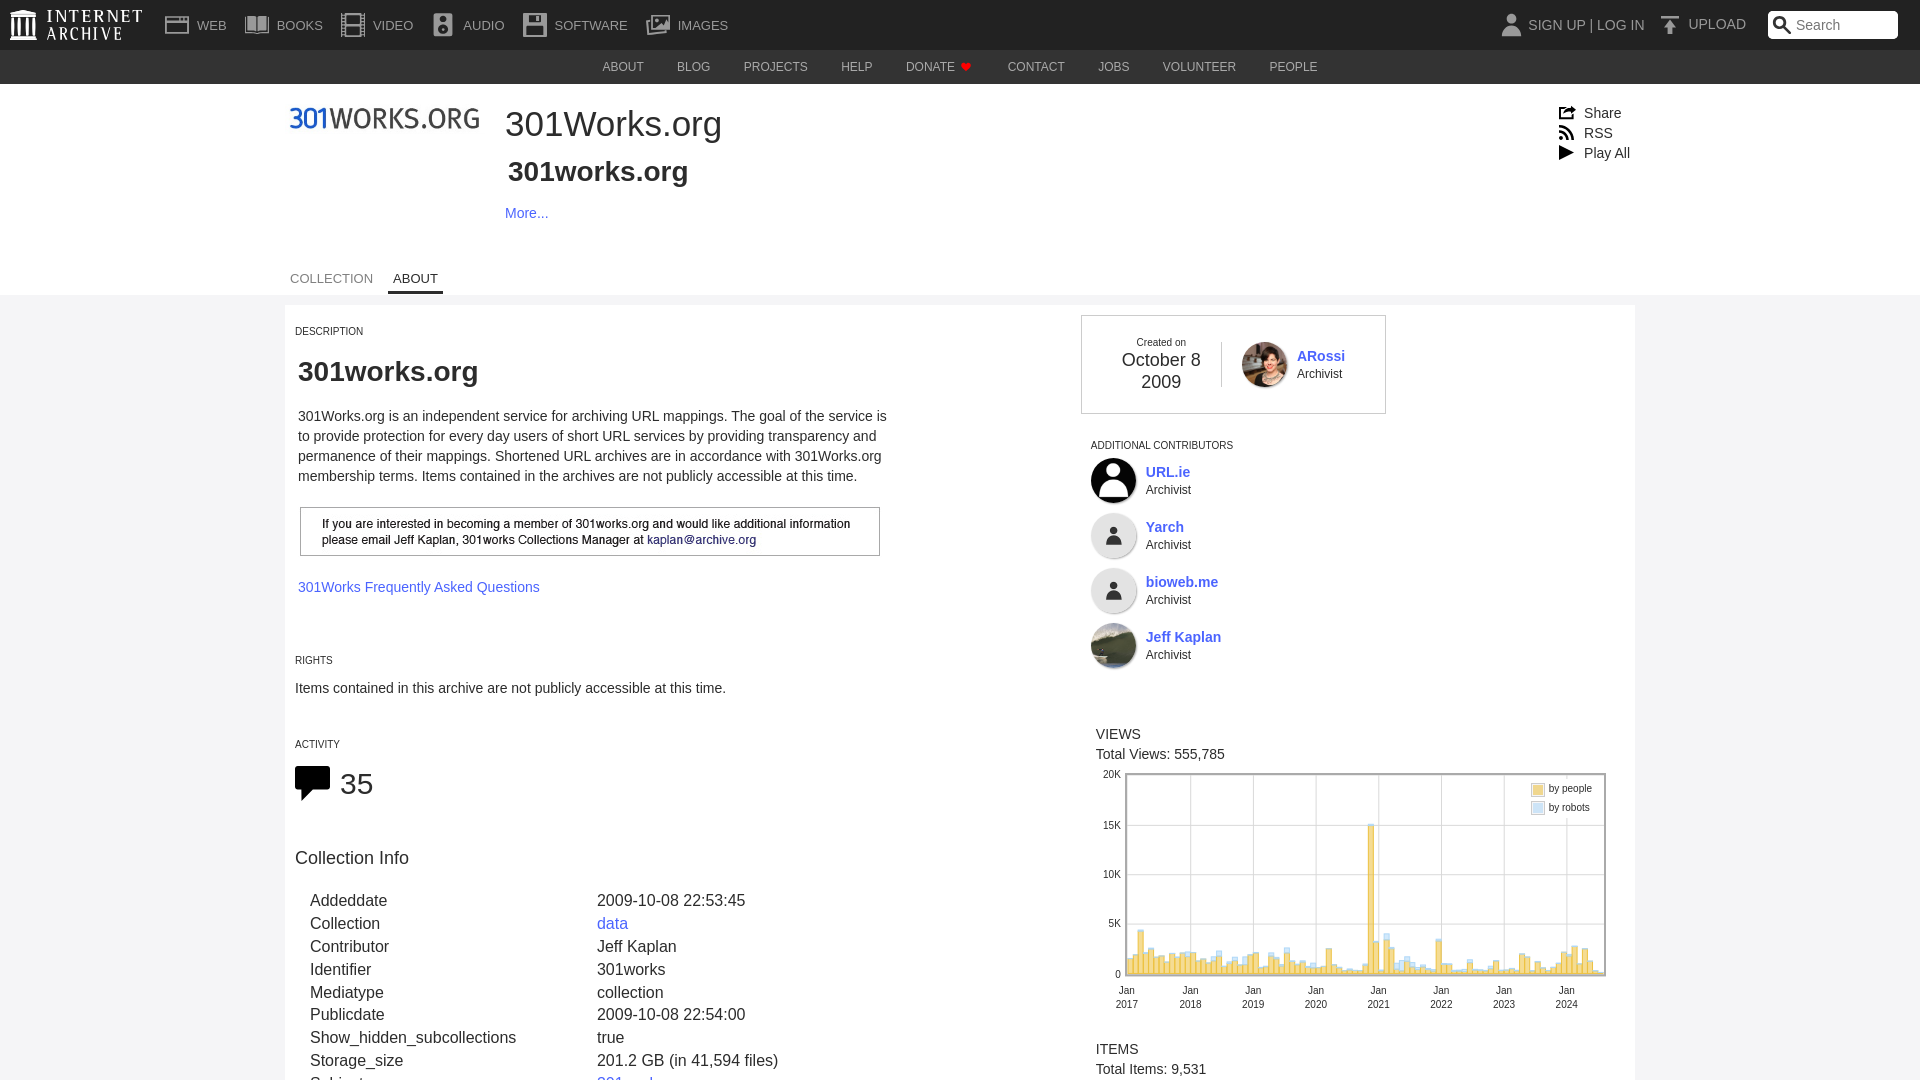Click the URL.ie contributor avatar
Image resolution: width=1920 pixels, height=1080 pixels.
click(x=1113, y=481)
